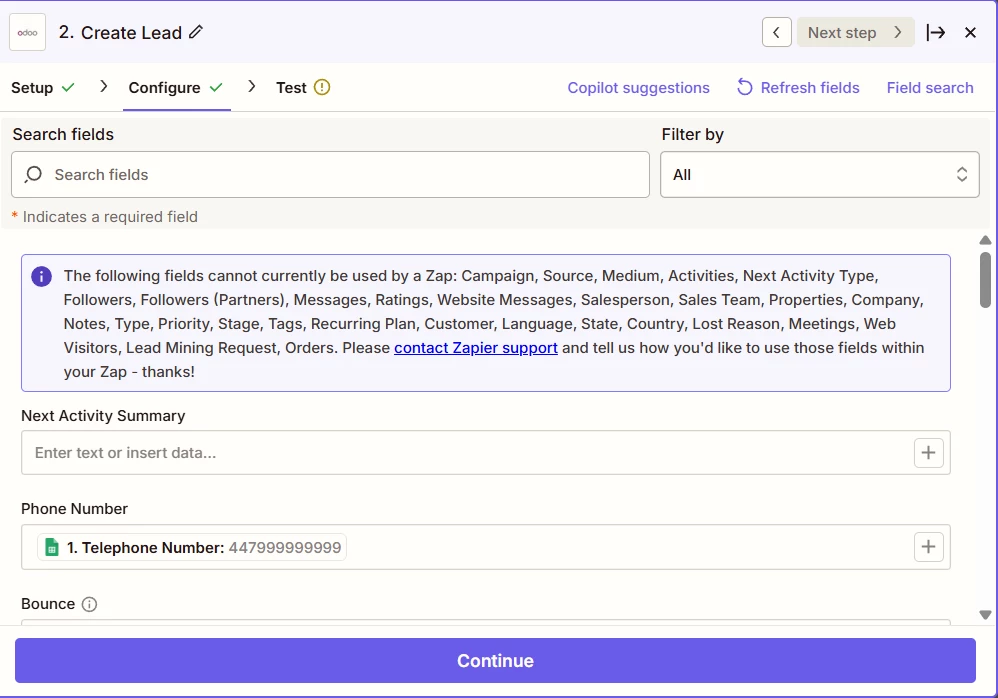Screen dimensions: 998x698
Task: Click the Configure green checkmark
Action: [x=216, y=87]
